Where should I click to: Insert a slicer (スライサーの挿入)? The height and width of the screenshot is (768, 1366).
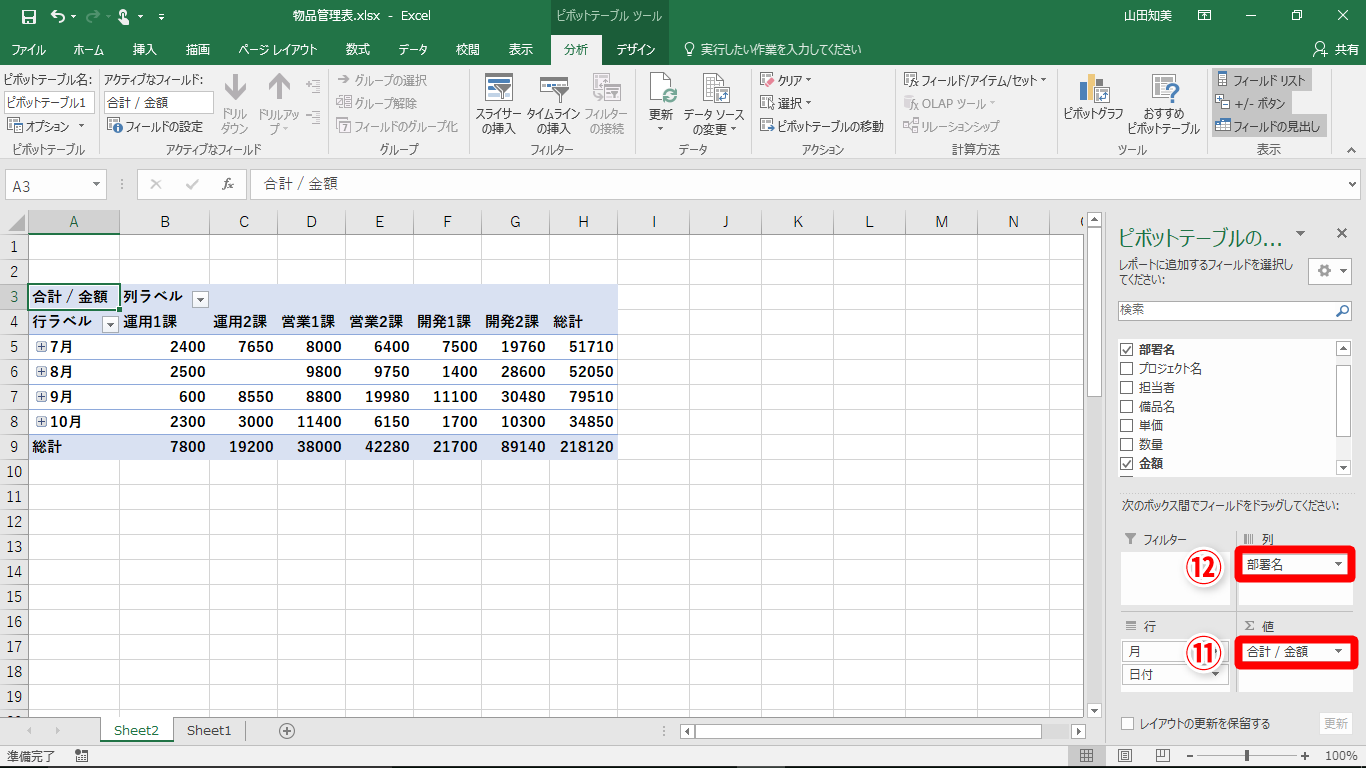498,103
